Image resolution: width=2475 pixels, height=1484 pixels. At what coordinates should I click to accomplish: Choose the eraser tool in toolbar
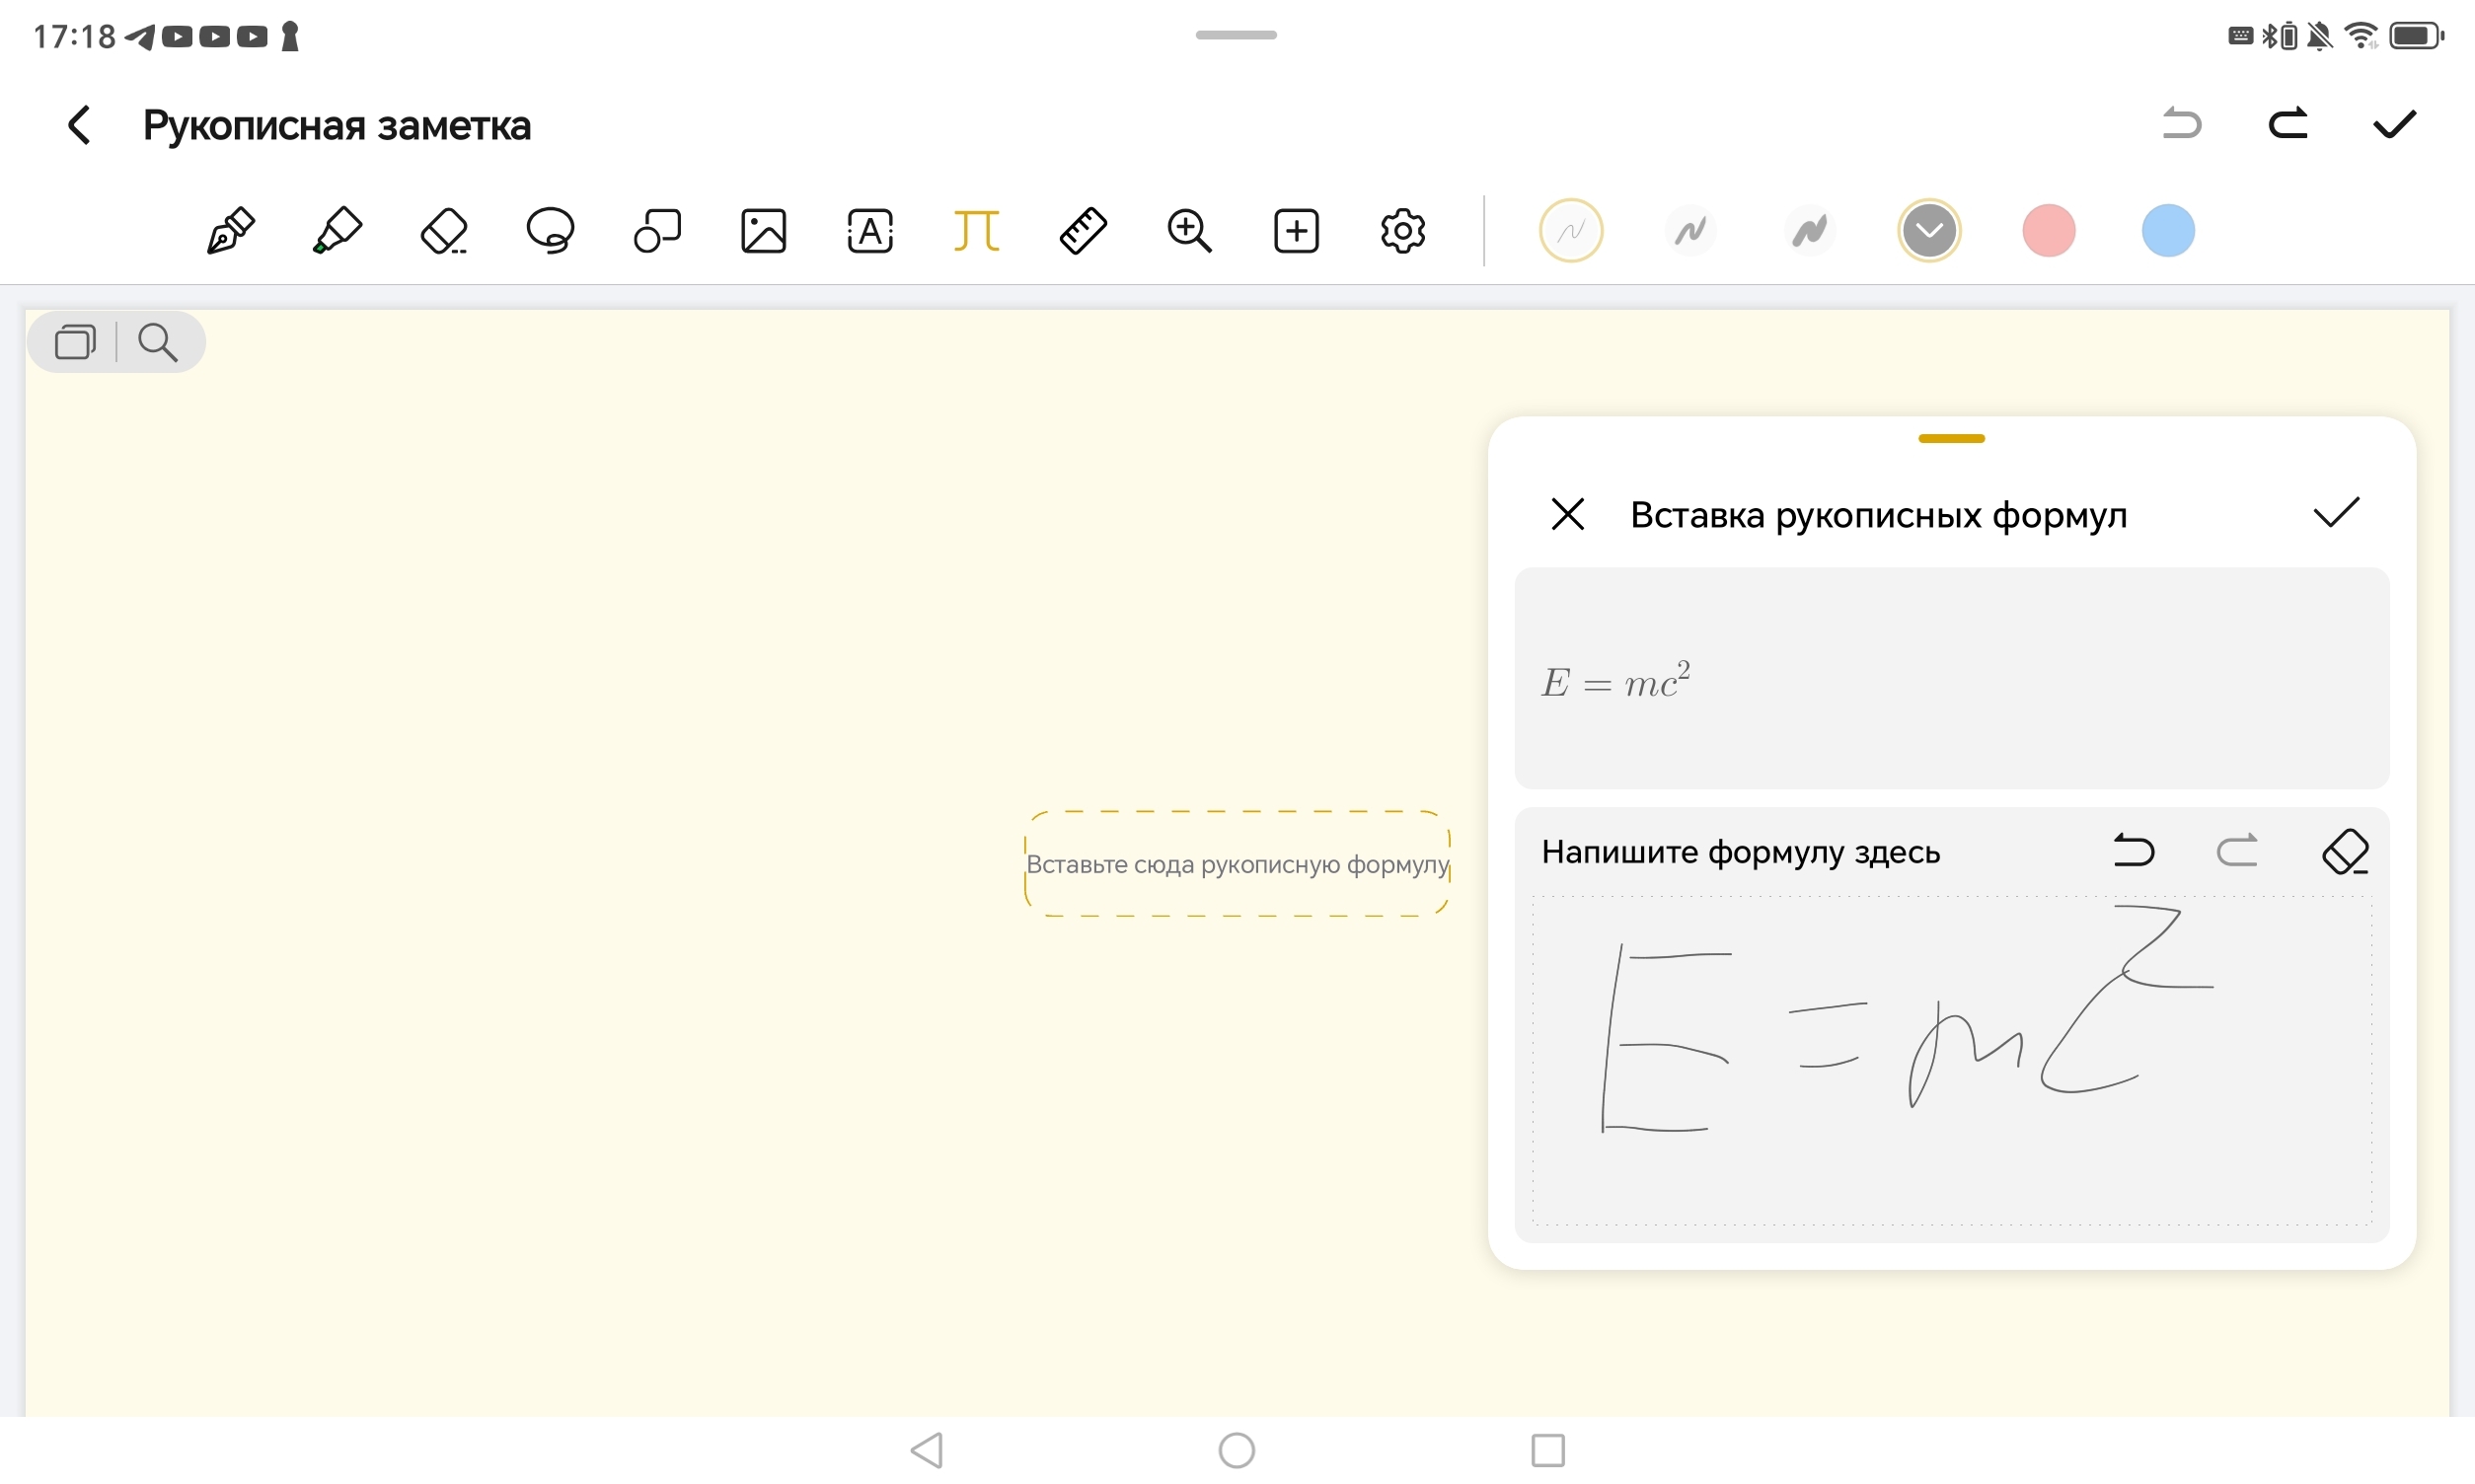[444, 231]
